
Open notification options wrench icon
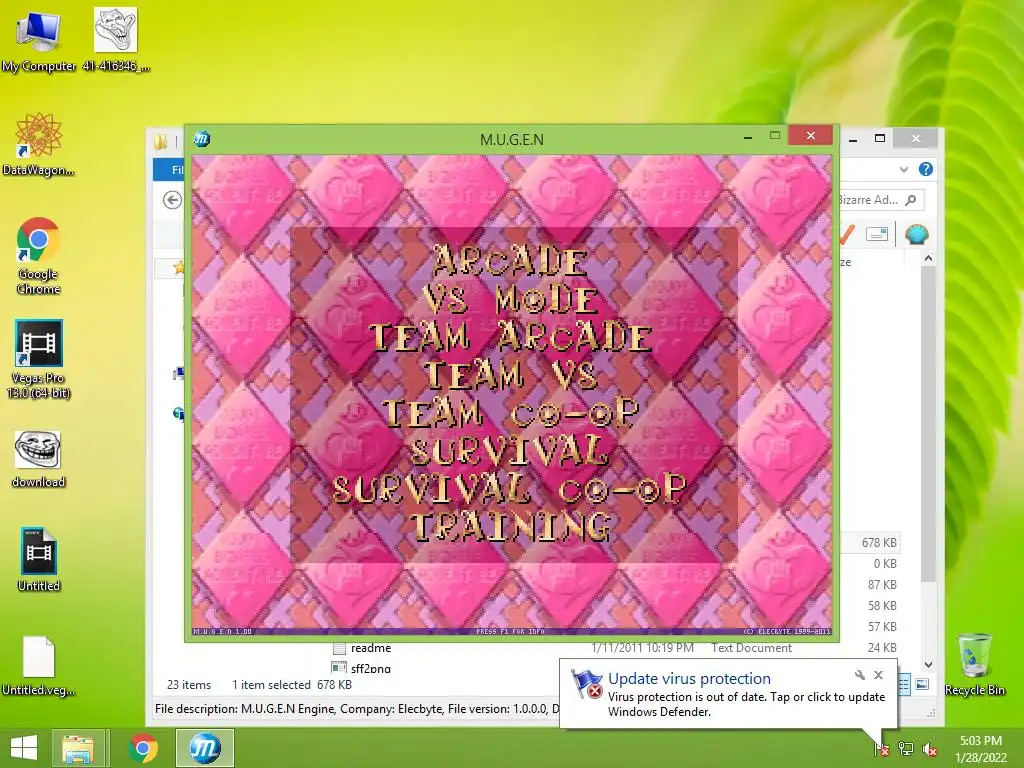(x=859, y=675)
